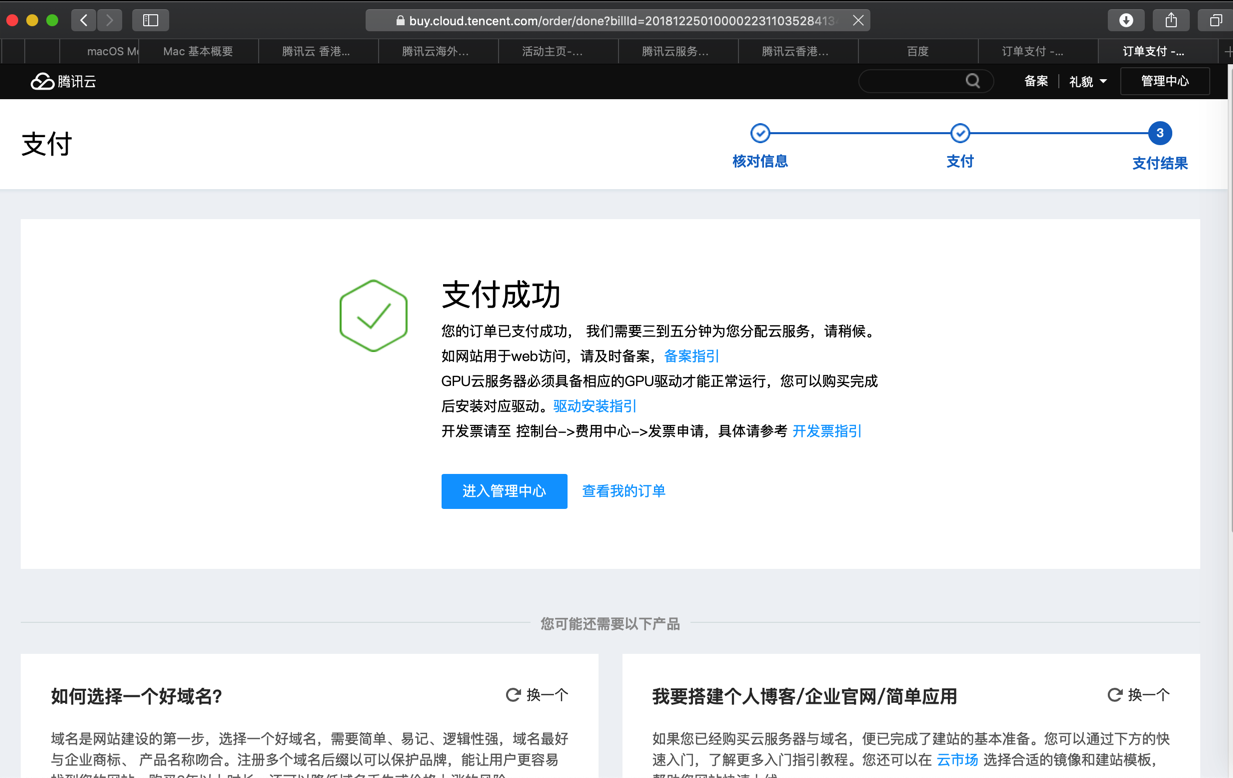
Task: Switch to the first 腾讯云 香港 tab
Action: coord(316,51)
